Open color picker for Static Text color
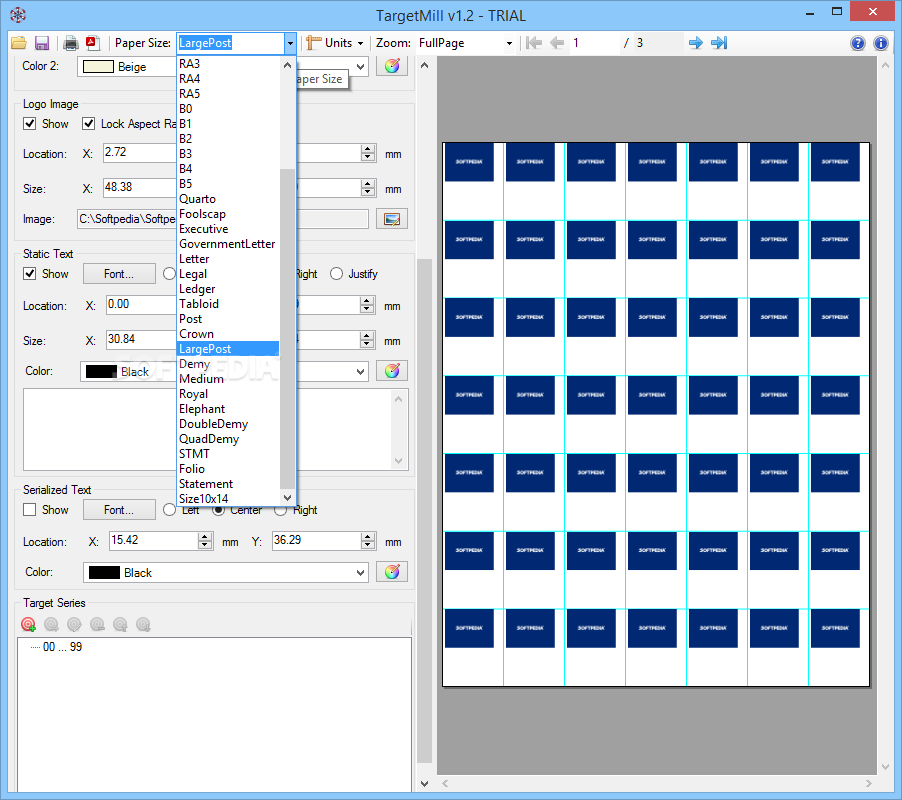902x800 pixels. point(392,371)
